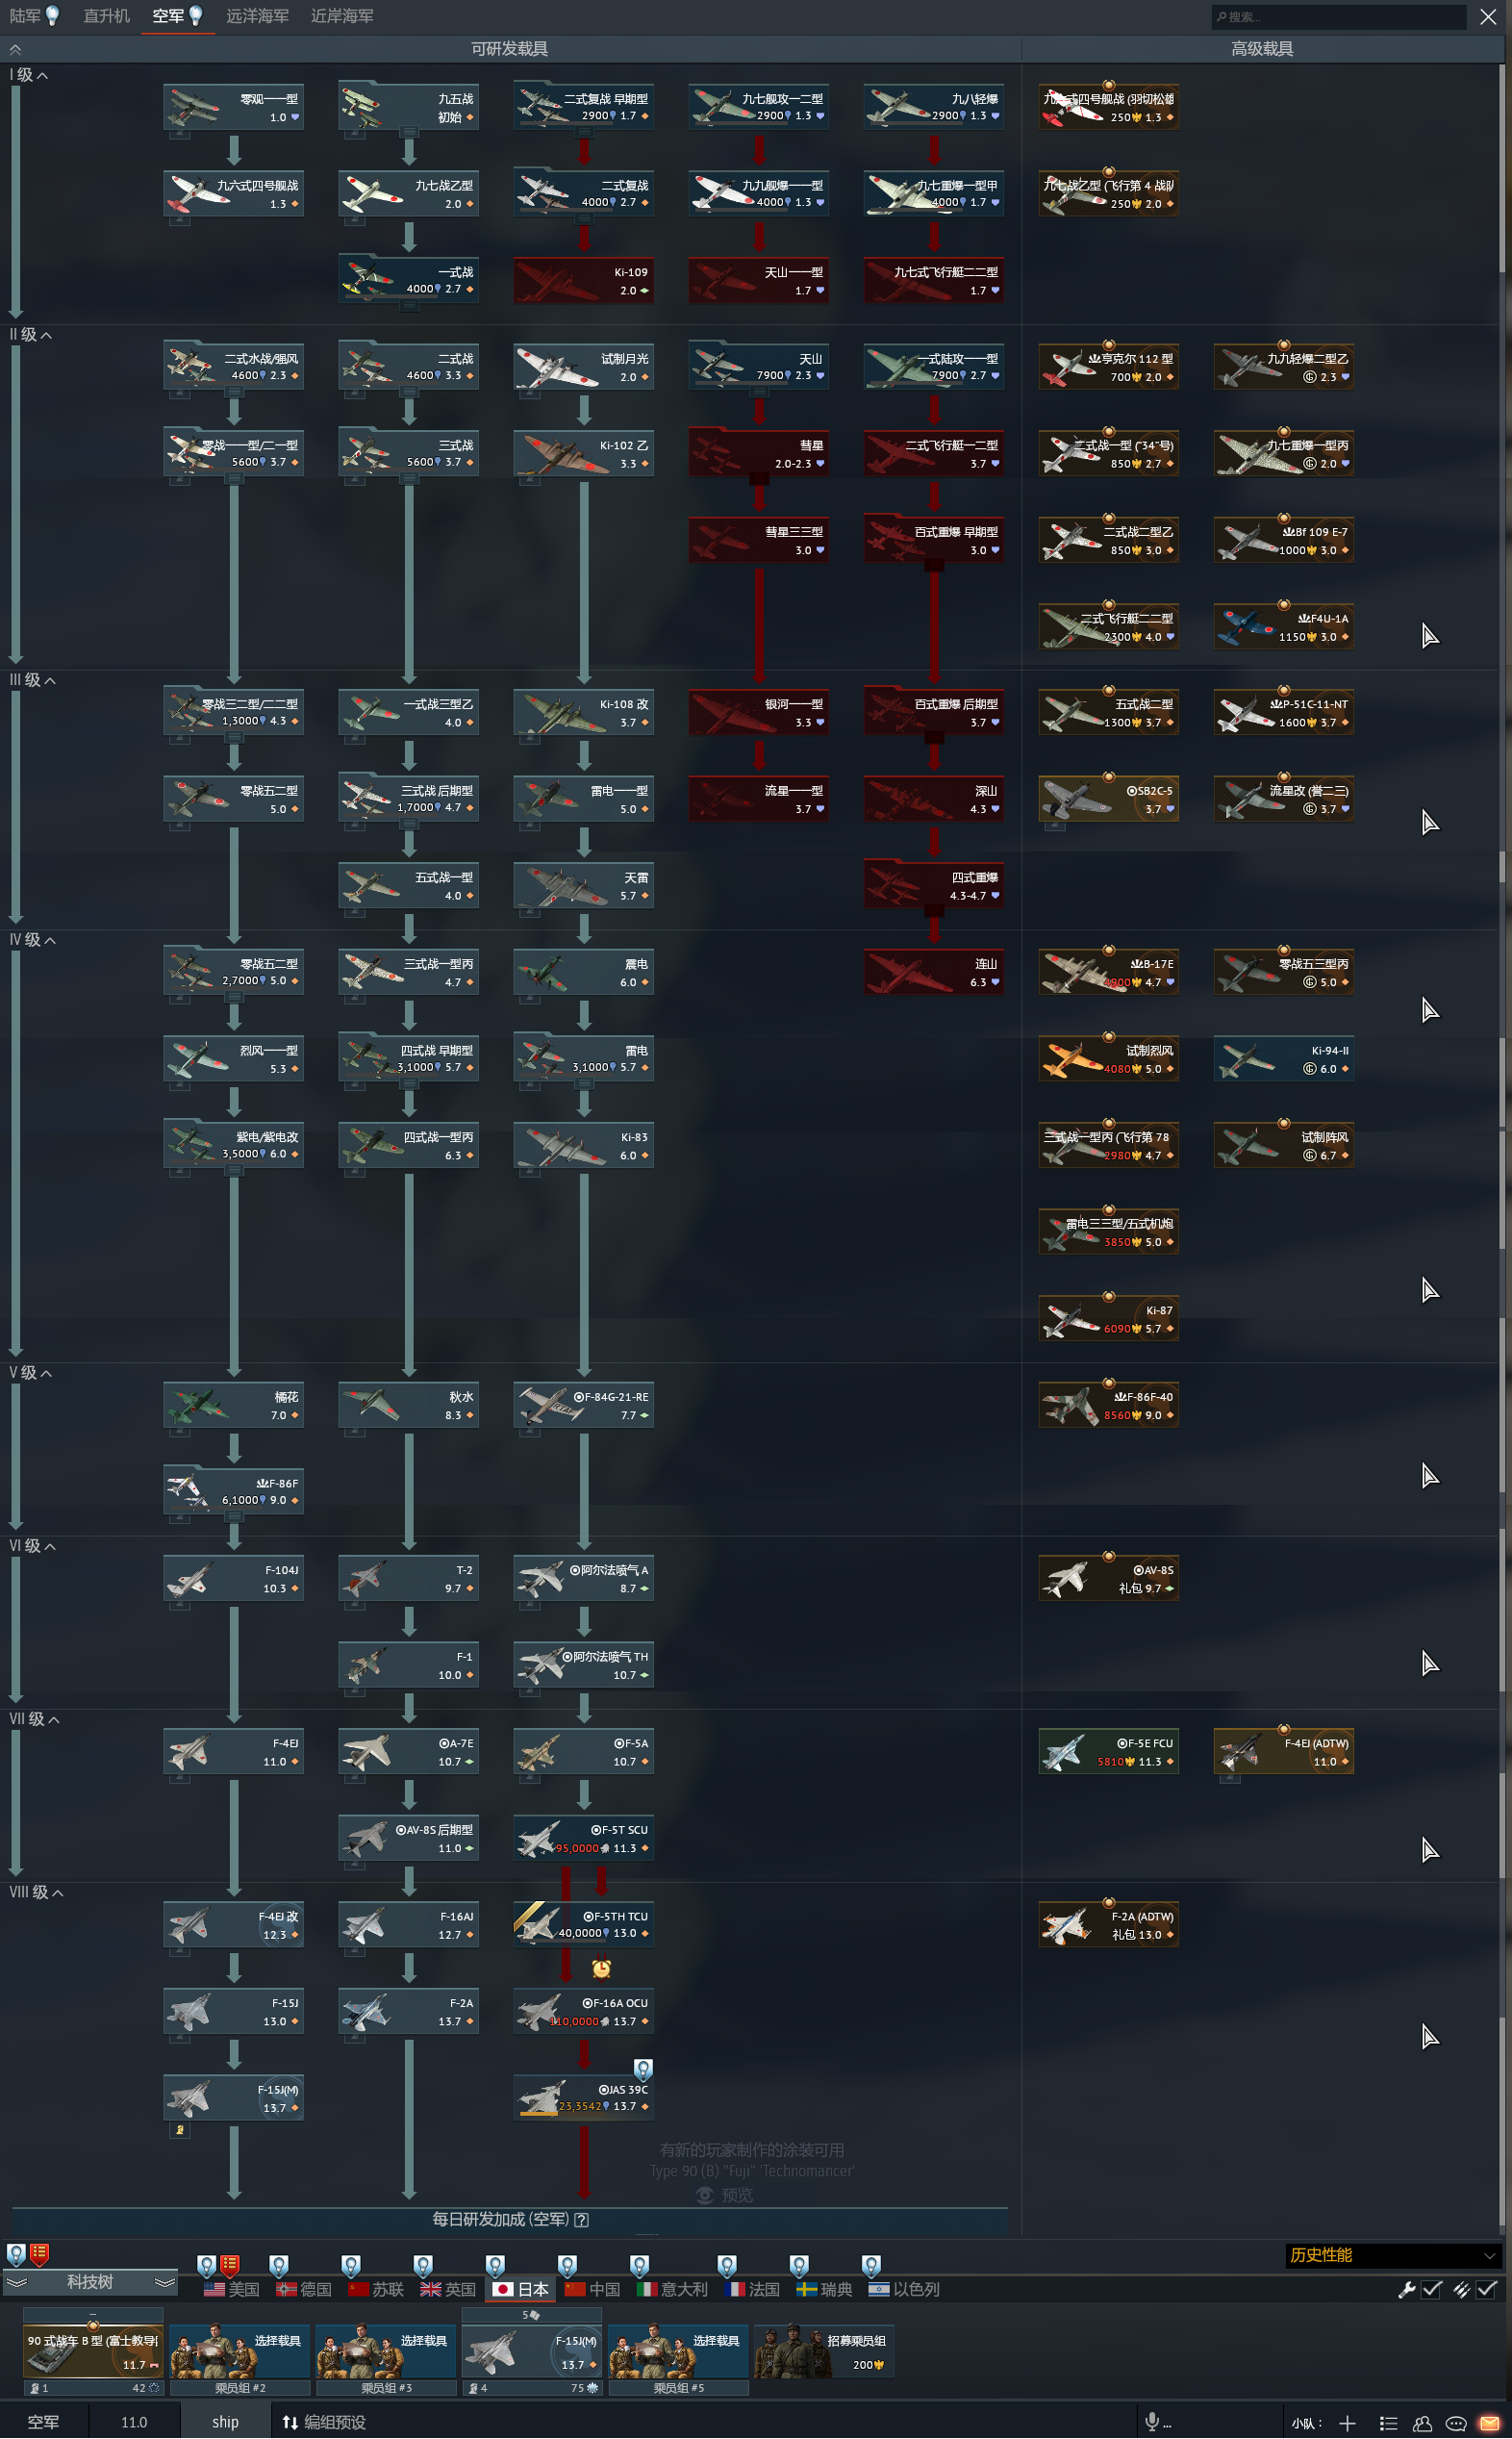Collapse the II 级 rank section
The width and height of the screenshot is (1512, 2439).
(31, 334)
